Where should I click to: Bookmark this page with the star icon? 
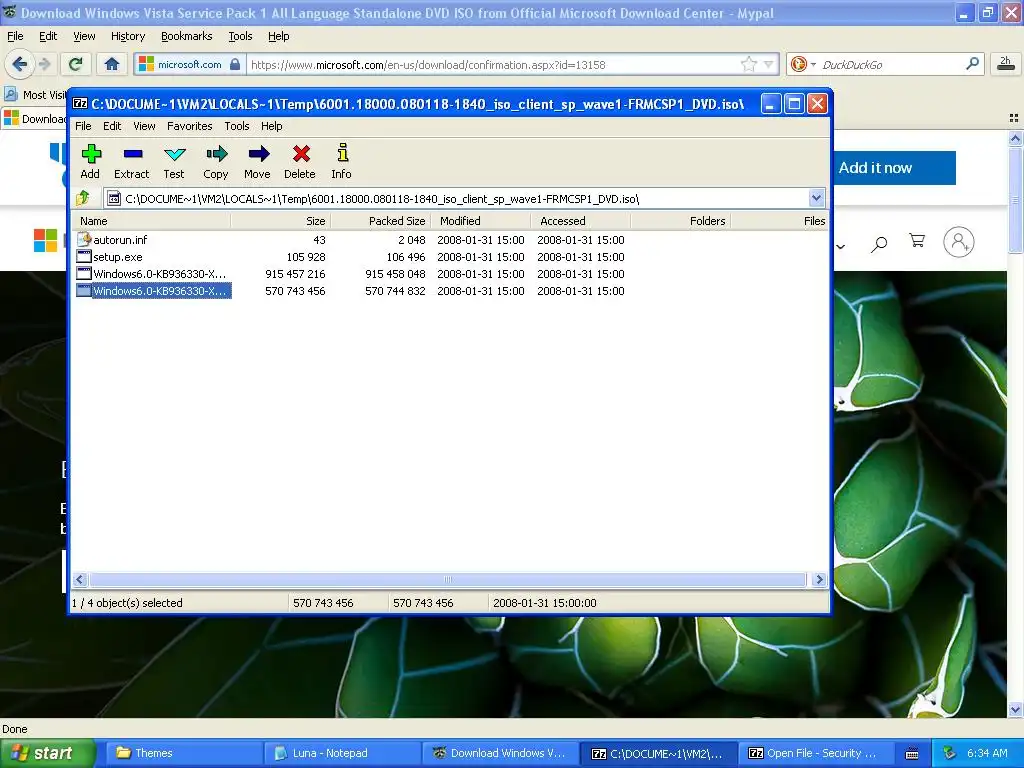(748, 64)
